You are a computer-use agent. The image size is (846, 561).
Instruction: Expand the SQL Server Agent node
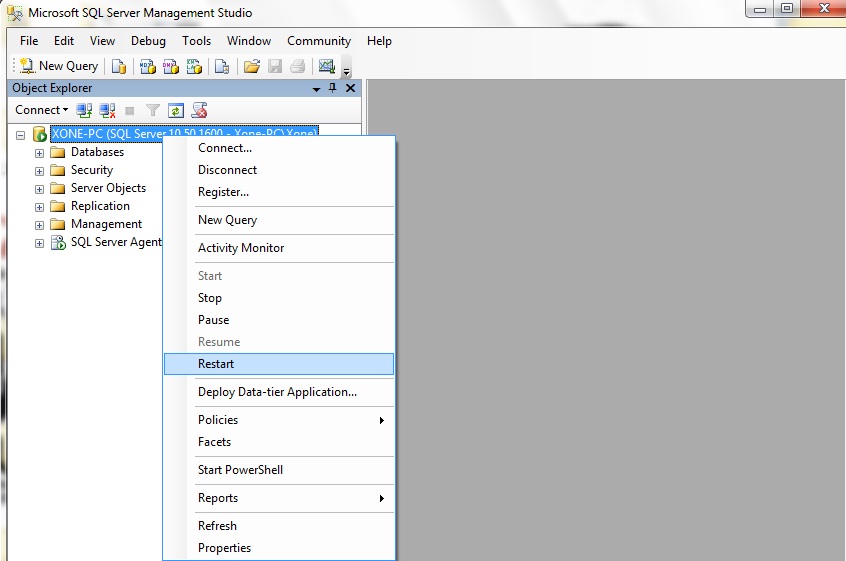click(39, 243)
